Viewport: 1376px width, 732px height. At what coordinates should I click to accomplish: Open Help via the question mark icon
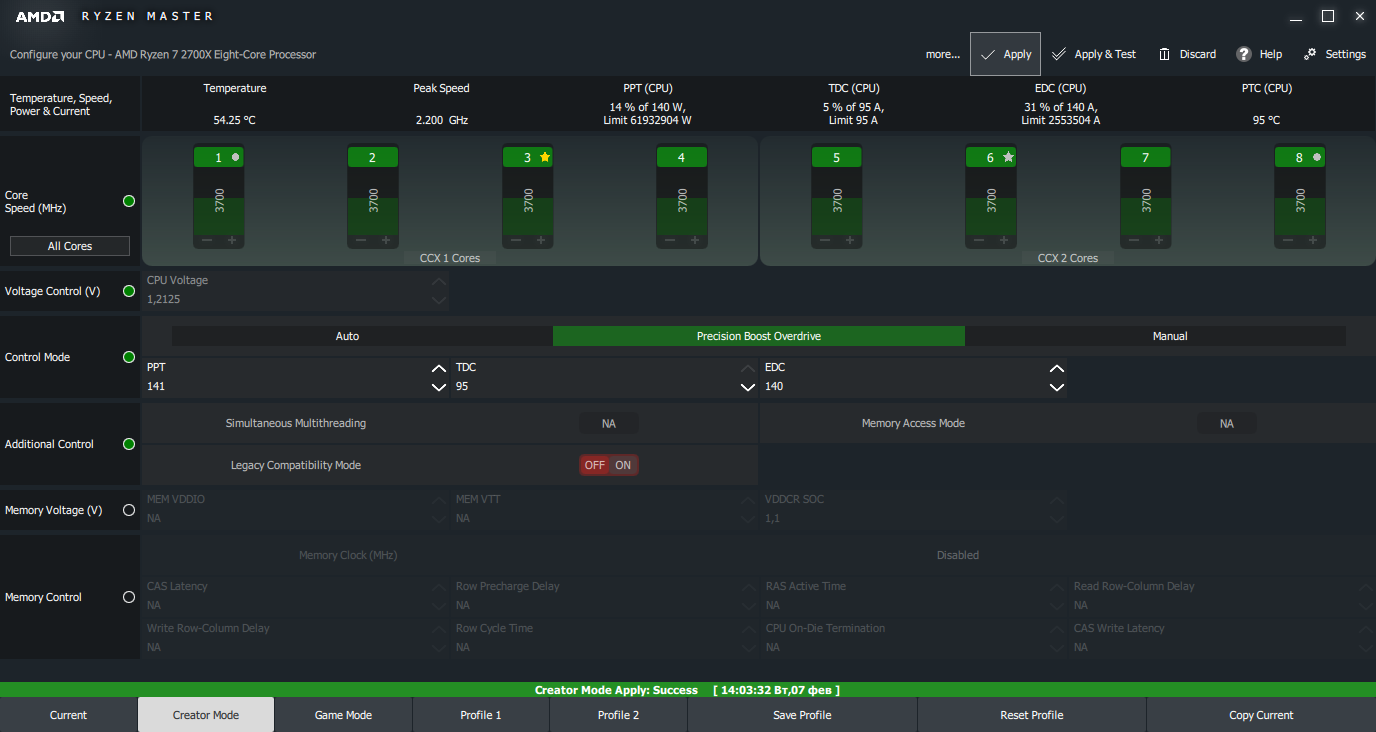1259,54
